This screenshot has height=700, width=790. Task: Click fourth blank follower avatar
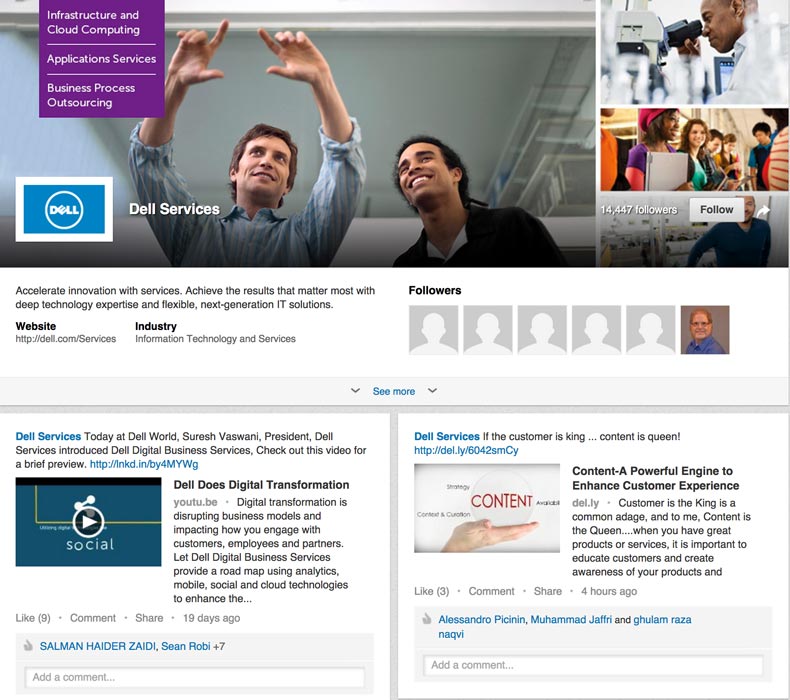(x=597, y=330)
